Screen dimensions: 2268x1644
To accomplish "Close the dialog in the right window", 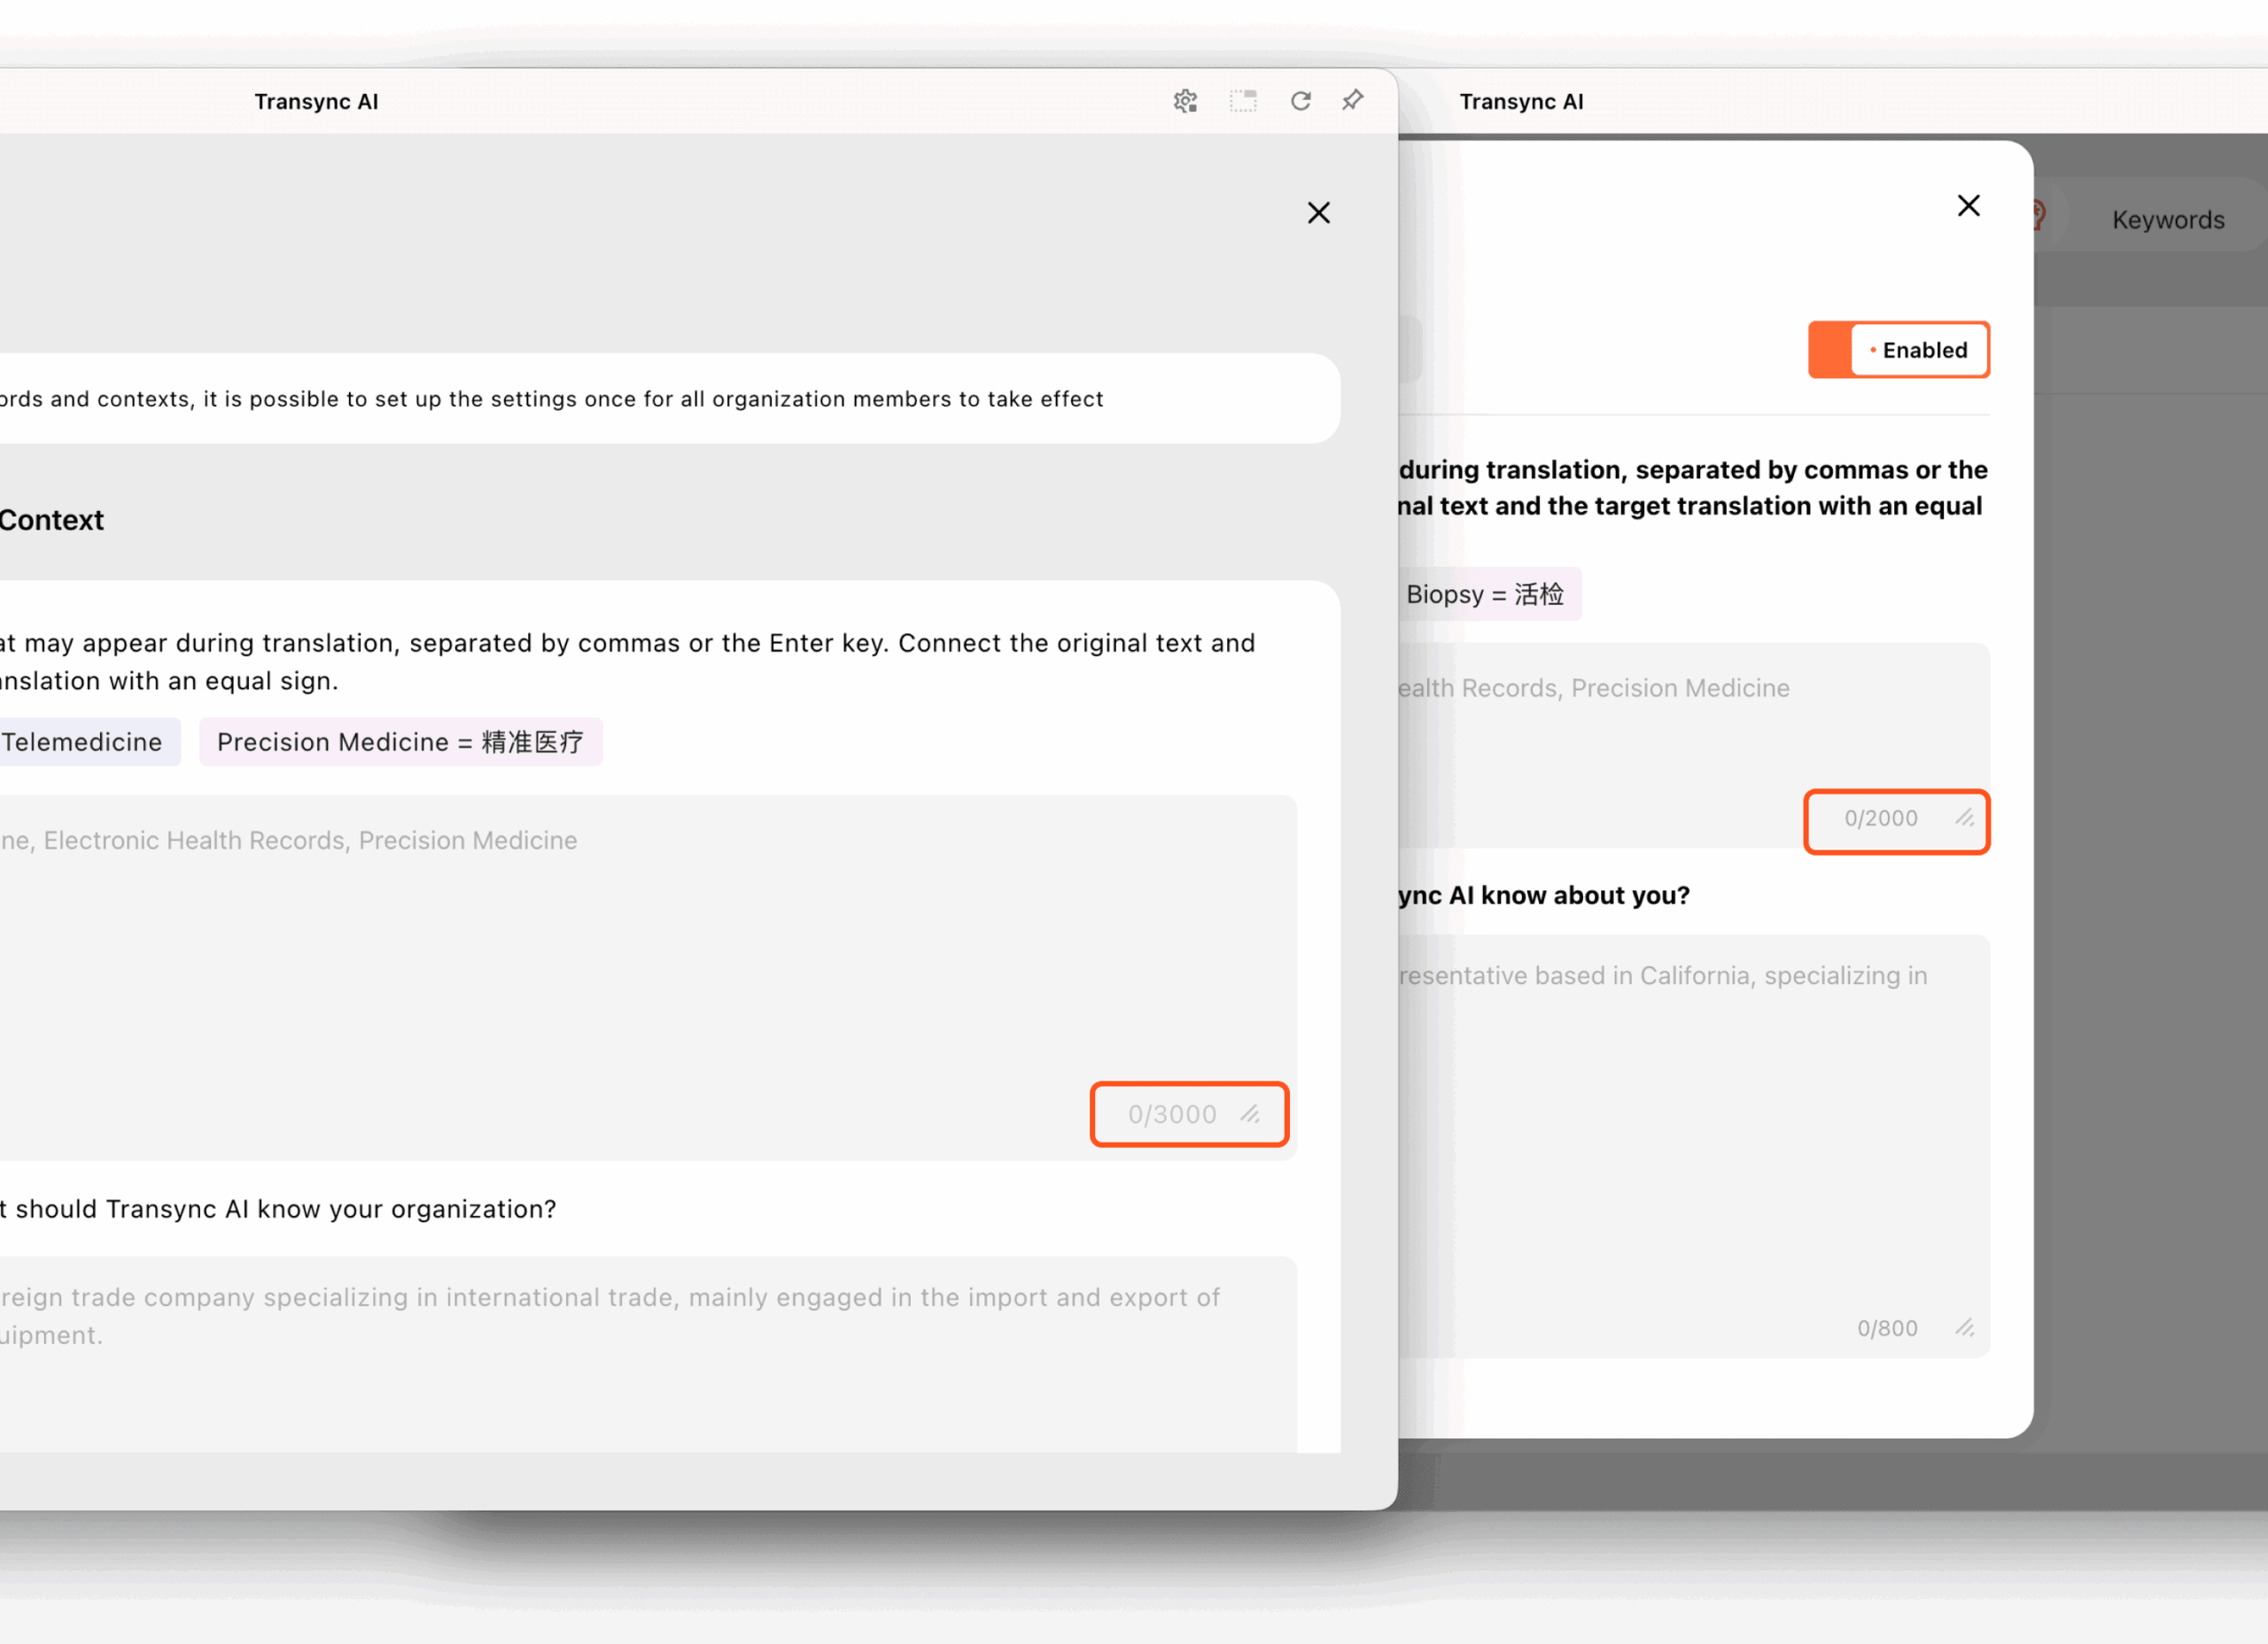I will 1968,206.
